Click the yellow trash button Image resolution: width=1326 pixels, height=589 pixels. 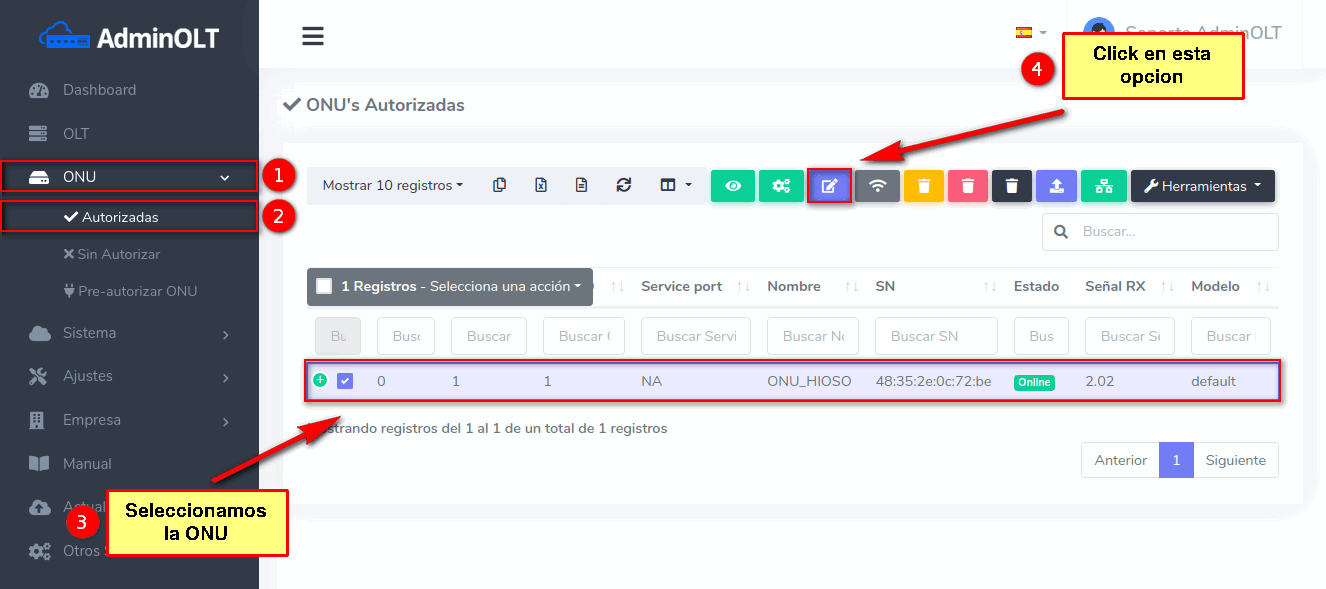point(924,186)
